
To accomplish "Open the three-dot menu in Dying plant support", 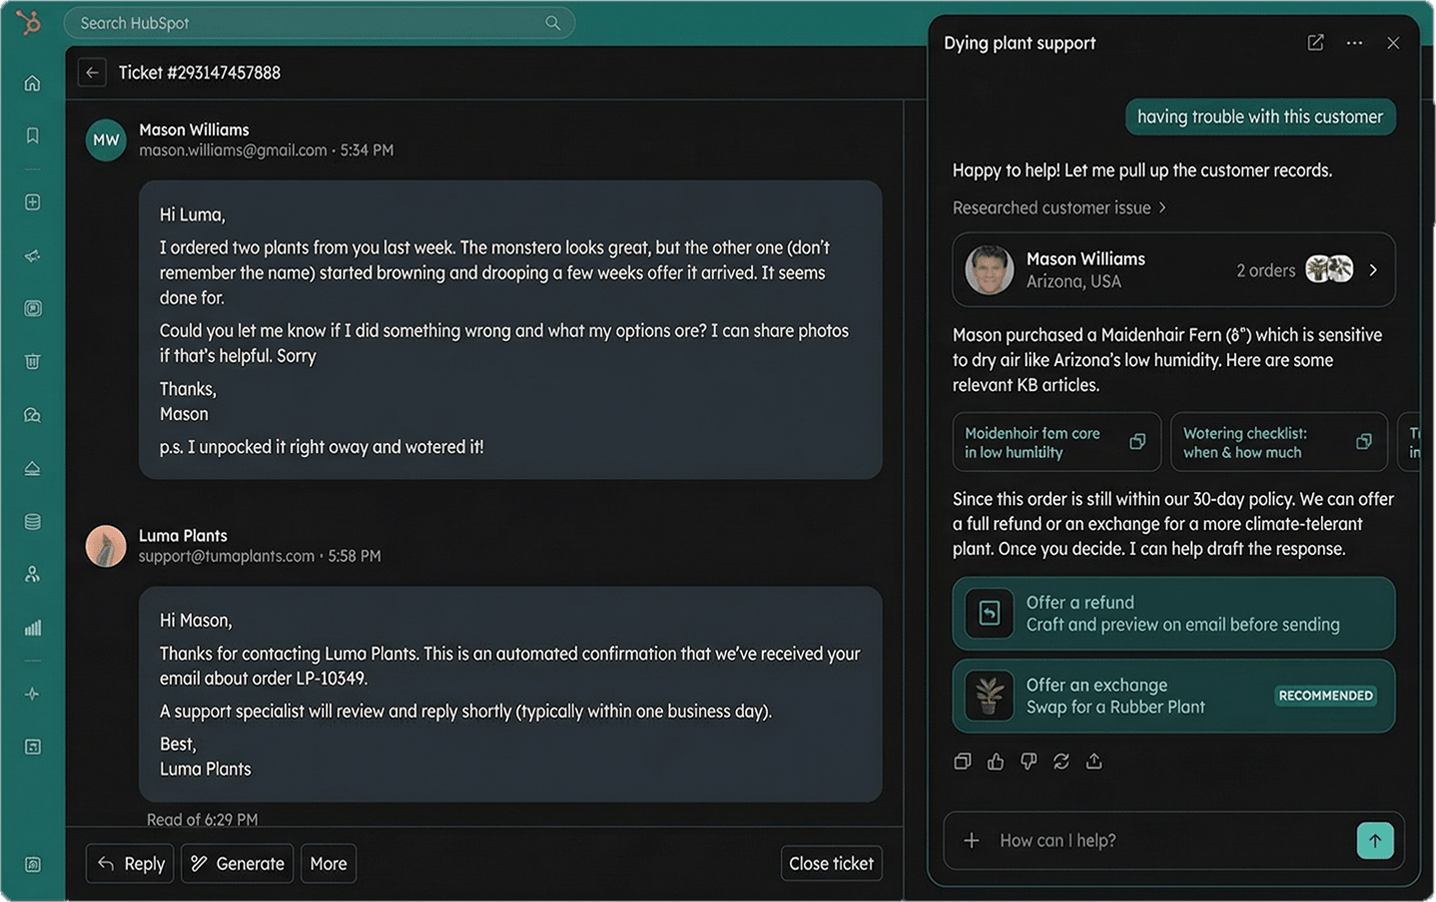I will tap(1354, 43).
